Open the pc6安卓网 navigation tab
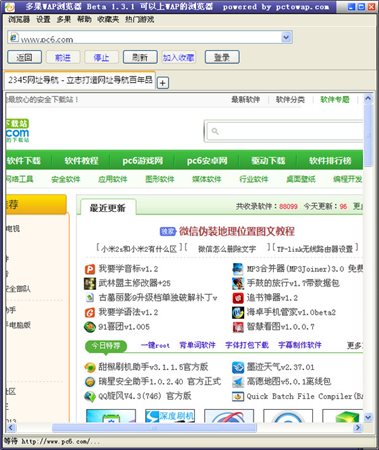 click(x=207, y=161)
